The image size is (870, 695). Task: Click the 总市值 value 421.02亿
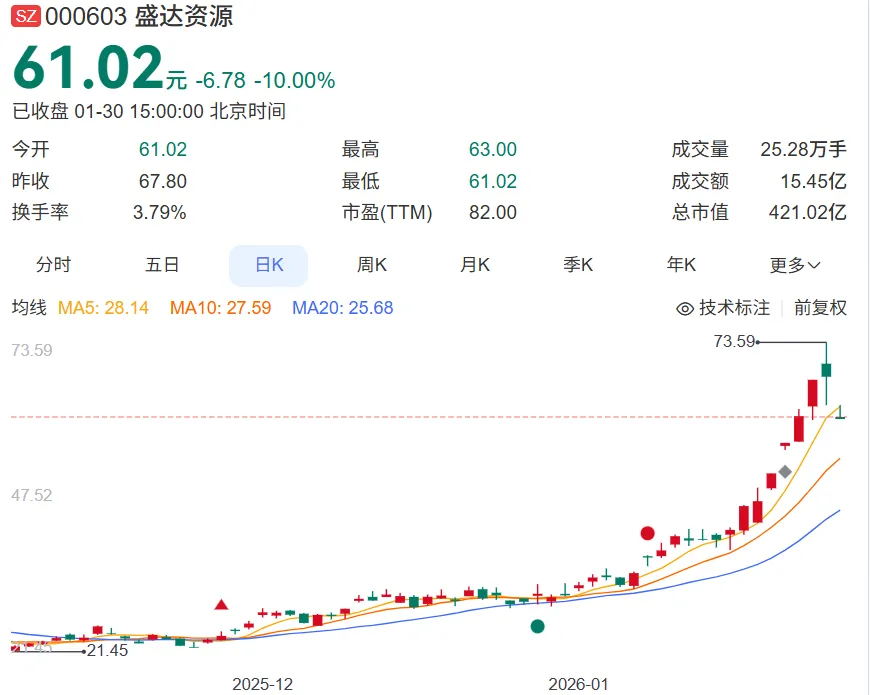[x=808, y=212]
